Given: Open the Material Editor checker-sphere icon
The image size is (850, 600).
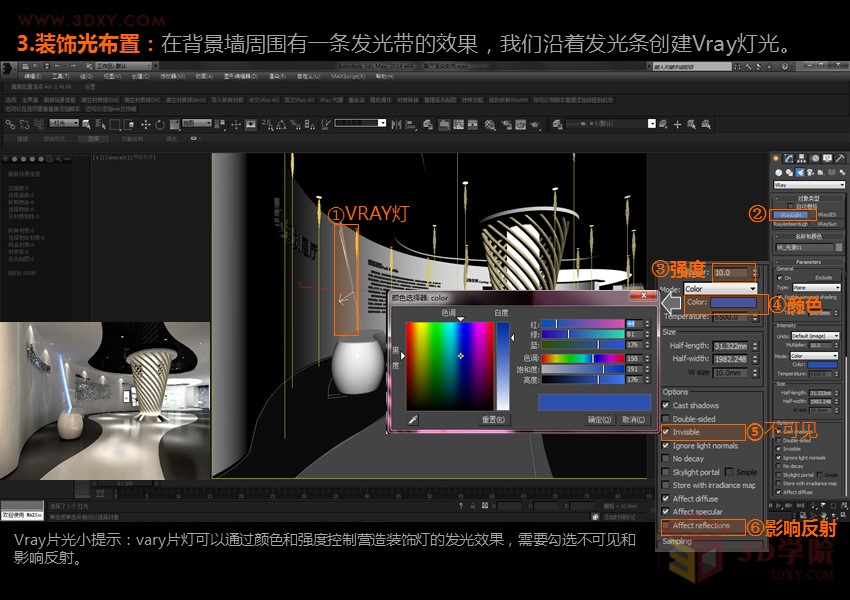Looking at the screenshot, I should click(x=490, y=125).
